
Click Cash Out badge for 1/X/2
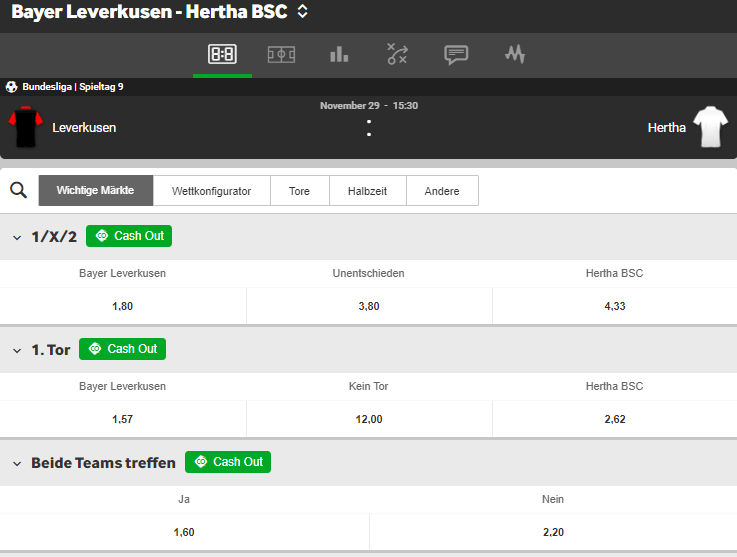[x=129, y=236]
